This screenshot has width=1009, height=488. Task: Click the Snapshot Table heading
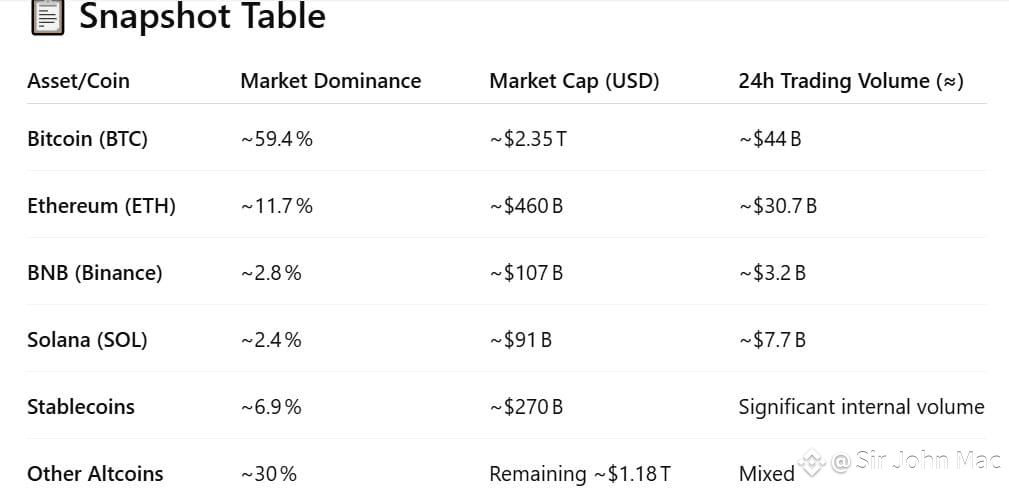202,16
